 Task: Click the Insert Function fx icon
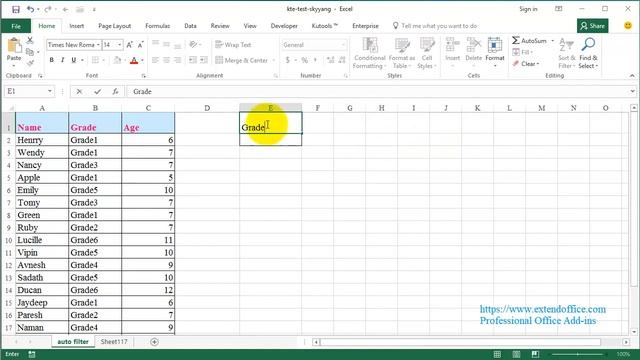[116, 91]
